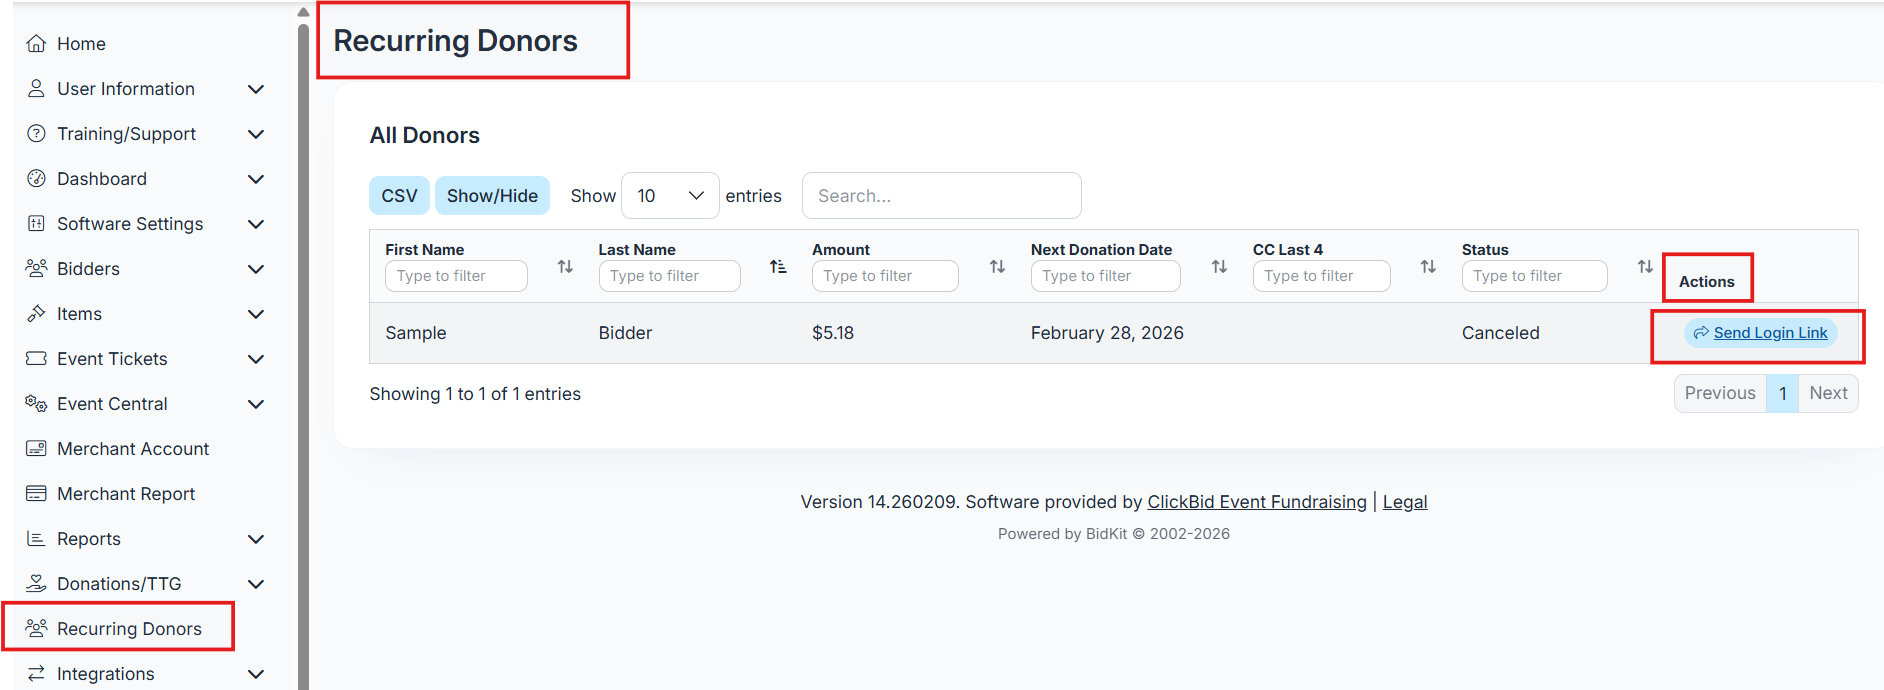Open Reports in the sidebar
Viewport: 1884px width, 690px height.
89,539
